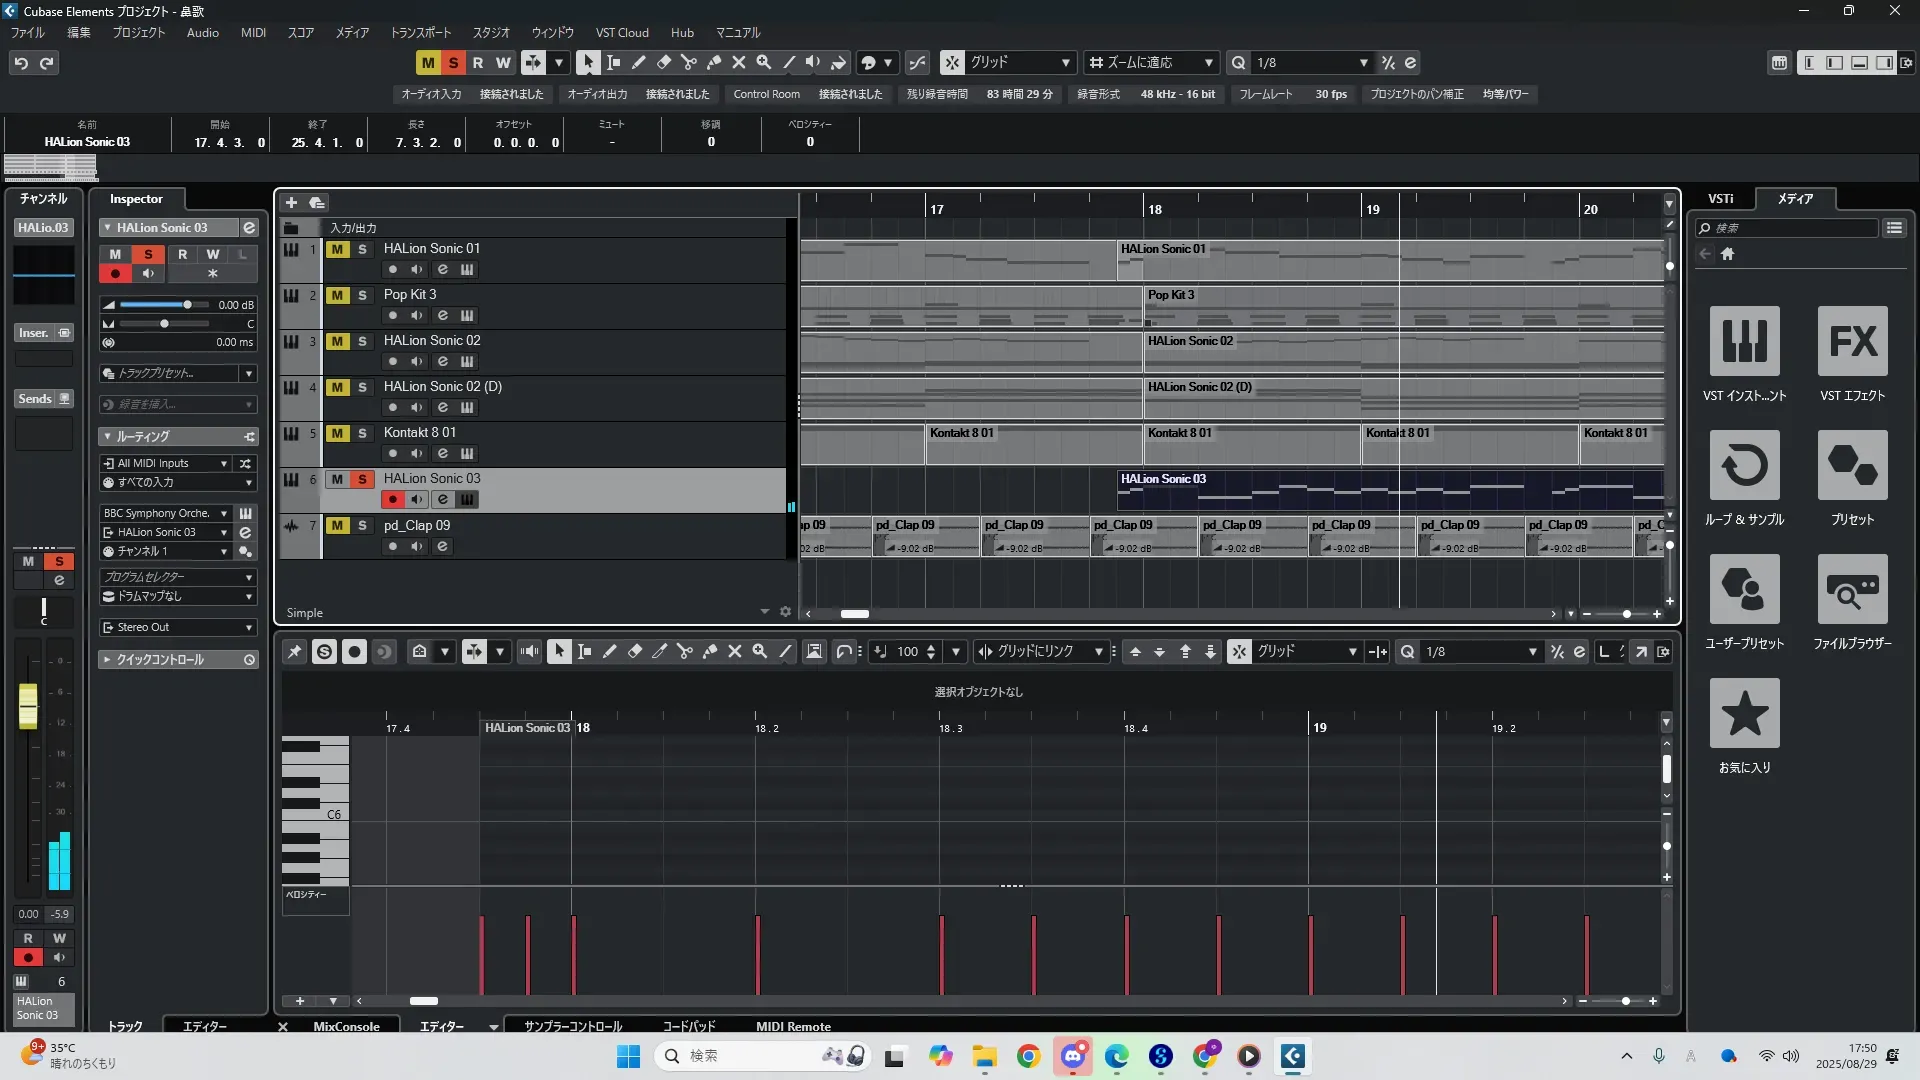Open the VST Effects FX tile
Viewport: 1920px width, 1080px height.
[x=1852, y=342]
